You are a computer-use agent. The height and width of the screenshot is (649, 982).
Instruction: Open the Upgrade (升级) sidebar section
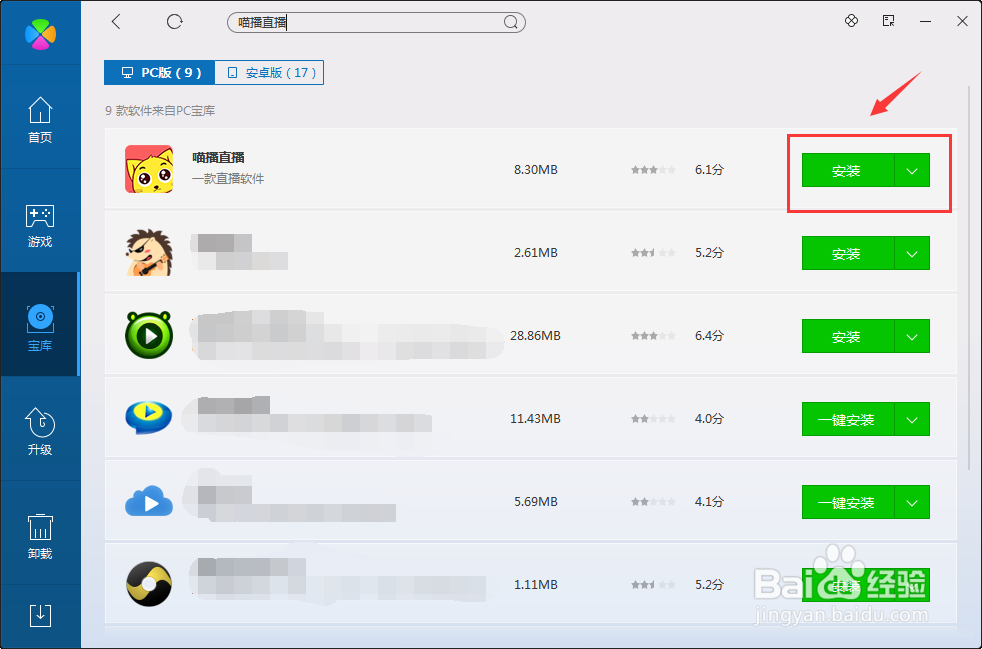tap(40, 428)
